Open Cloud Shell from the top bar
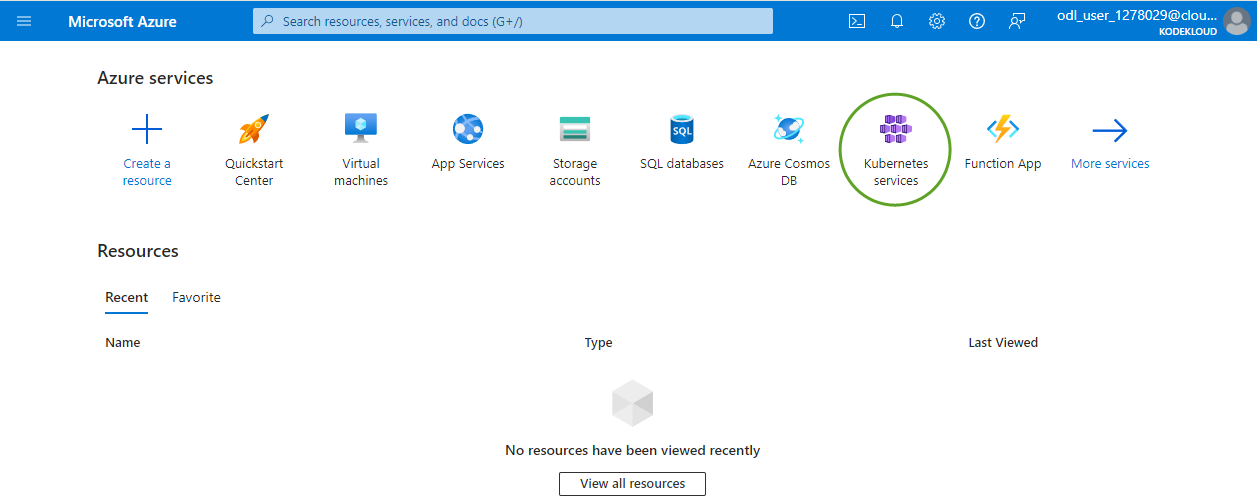Screen dimensions: 1257x504 (857, 21)
